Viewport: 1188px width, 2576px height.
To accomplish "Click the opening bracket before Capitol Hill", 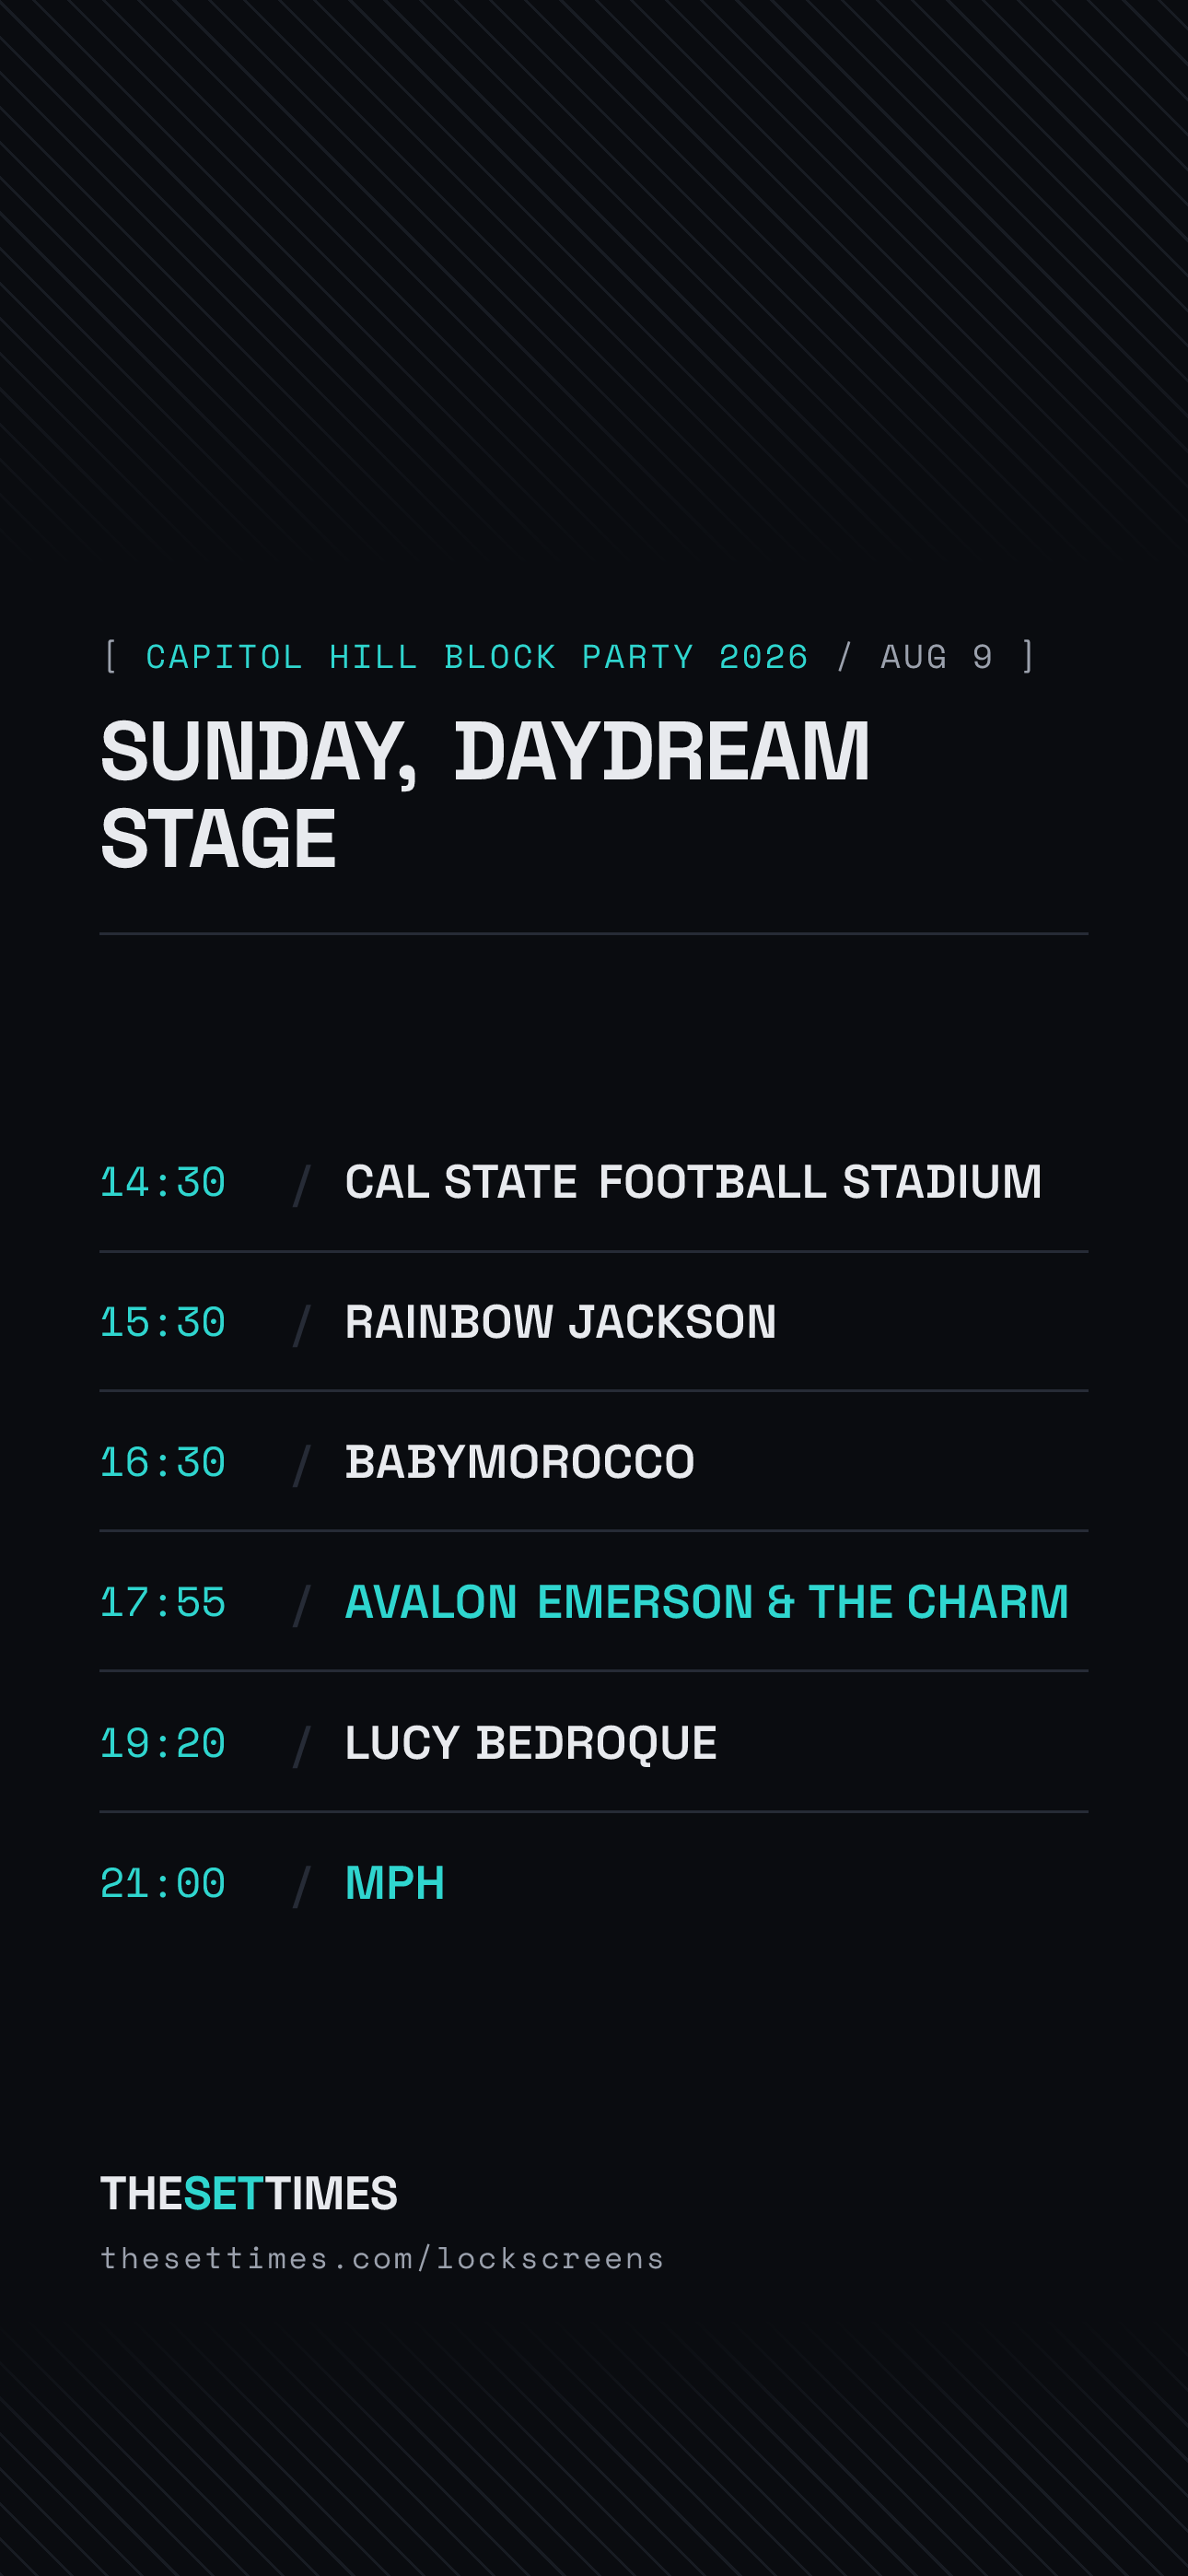I will tap(111, 657).
